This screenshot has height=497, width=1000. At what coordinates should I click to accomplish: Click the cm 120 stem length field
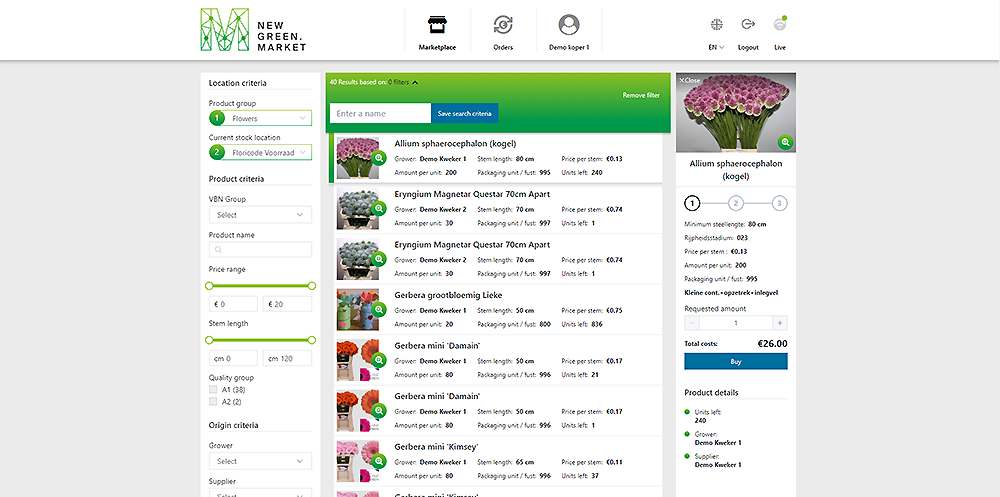[x=288, y=359]
